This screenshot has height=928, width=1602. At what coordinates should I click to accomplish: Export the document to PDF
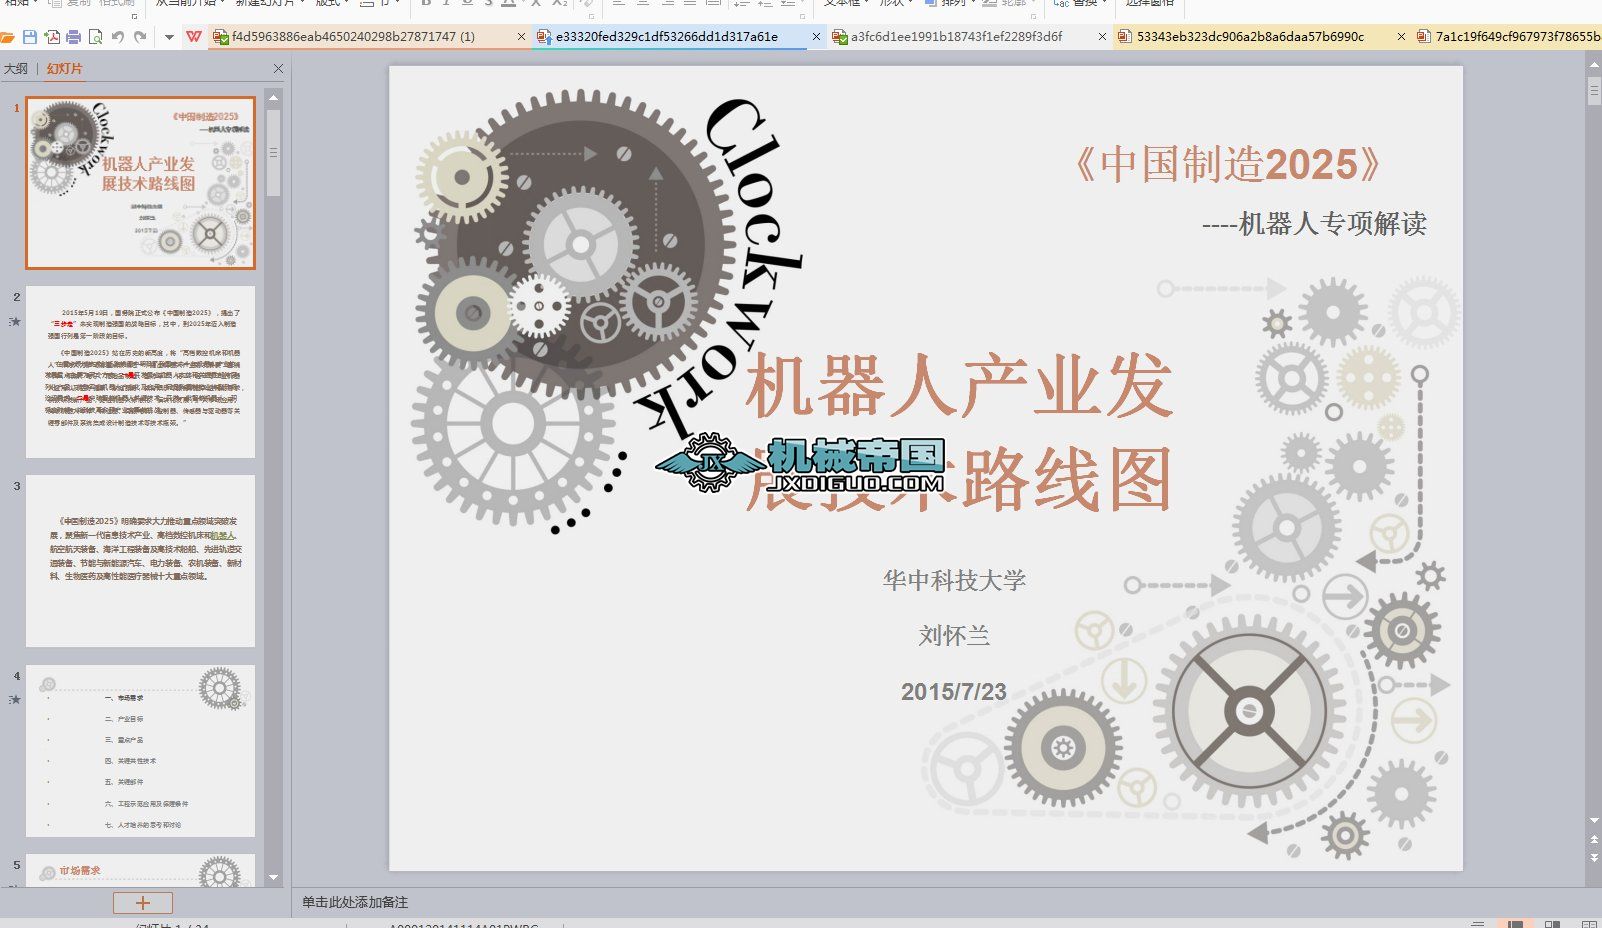pyautogui.click(x=52, y=37)
